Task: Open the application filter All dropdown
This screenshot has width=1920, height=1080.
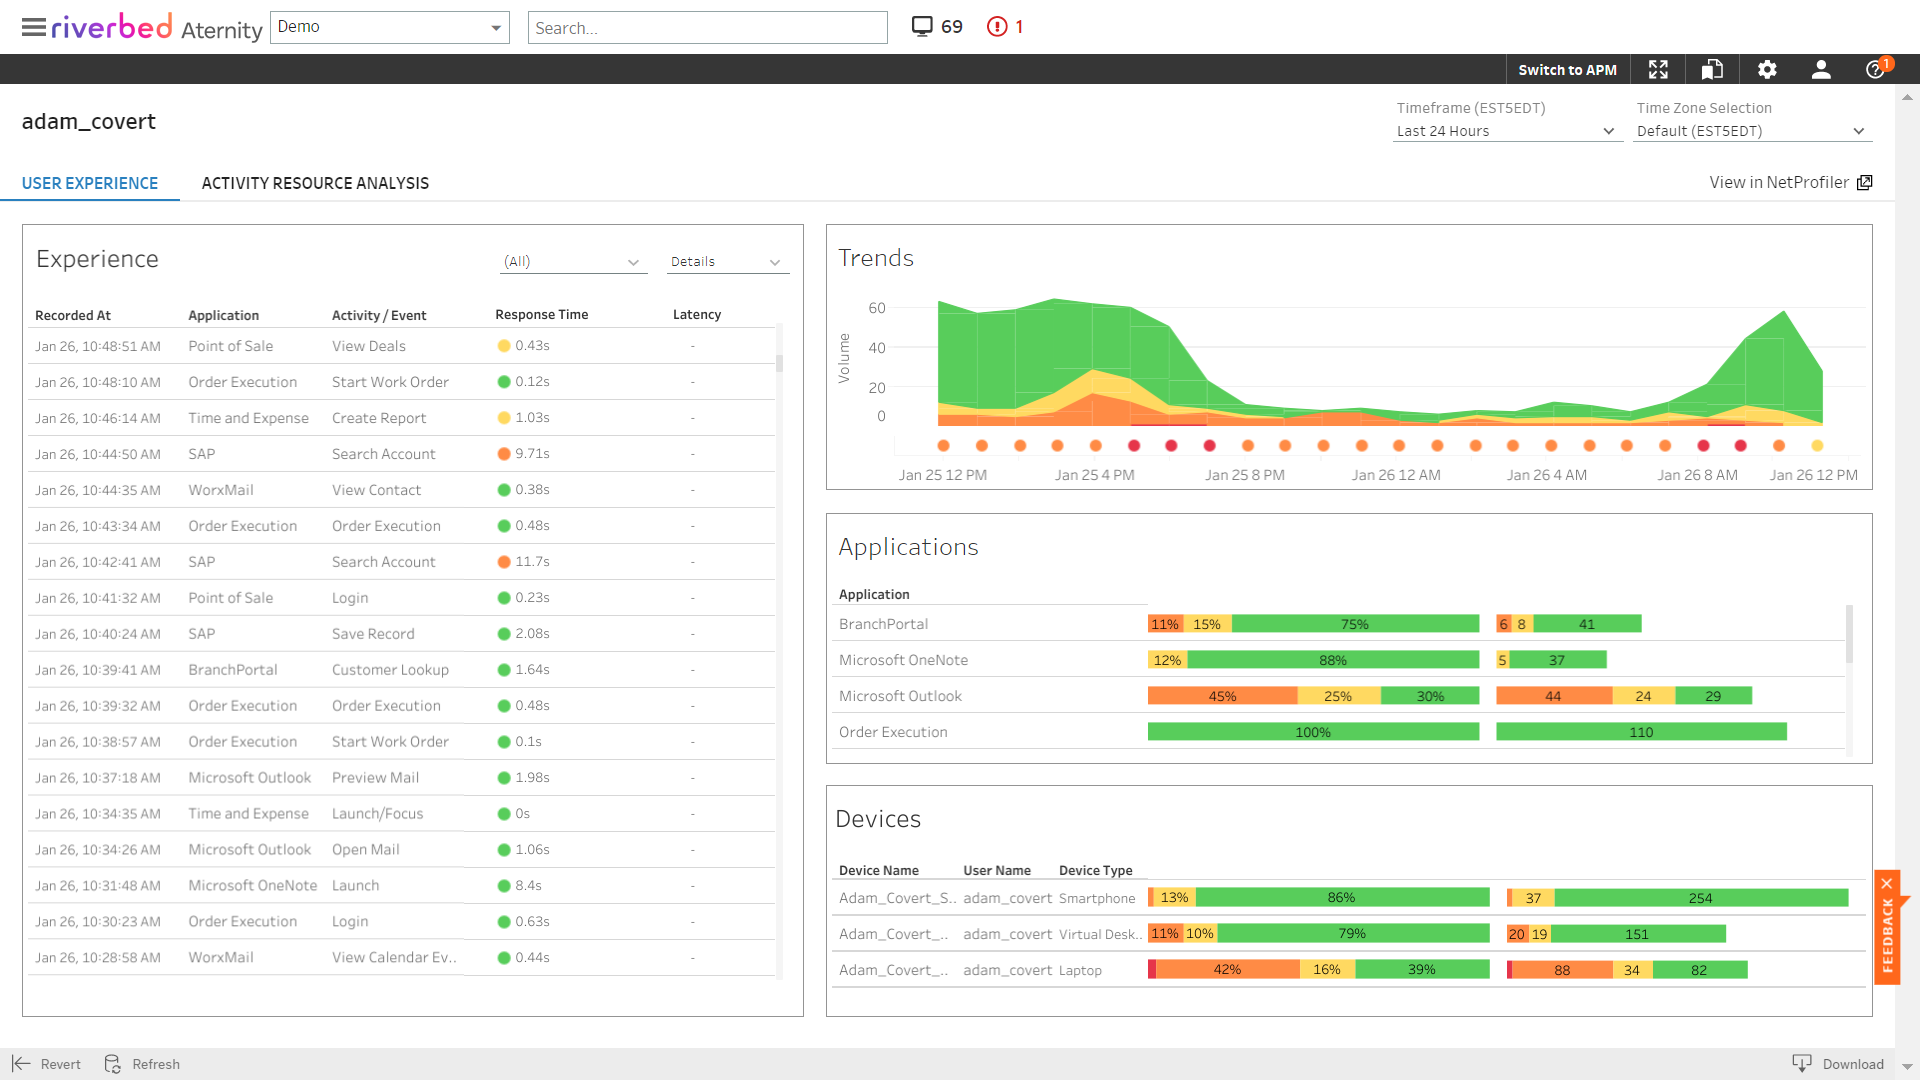Action: [568, 261]
